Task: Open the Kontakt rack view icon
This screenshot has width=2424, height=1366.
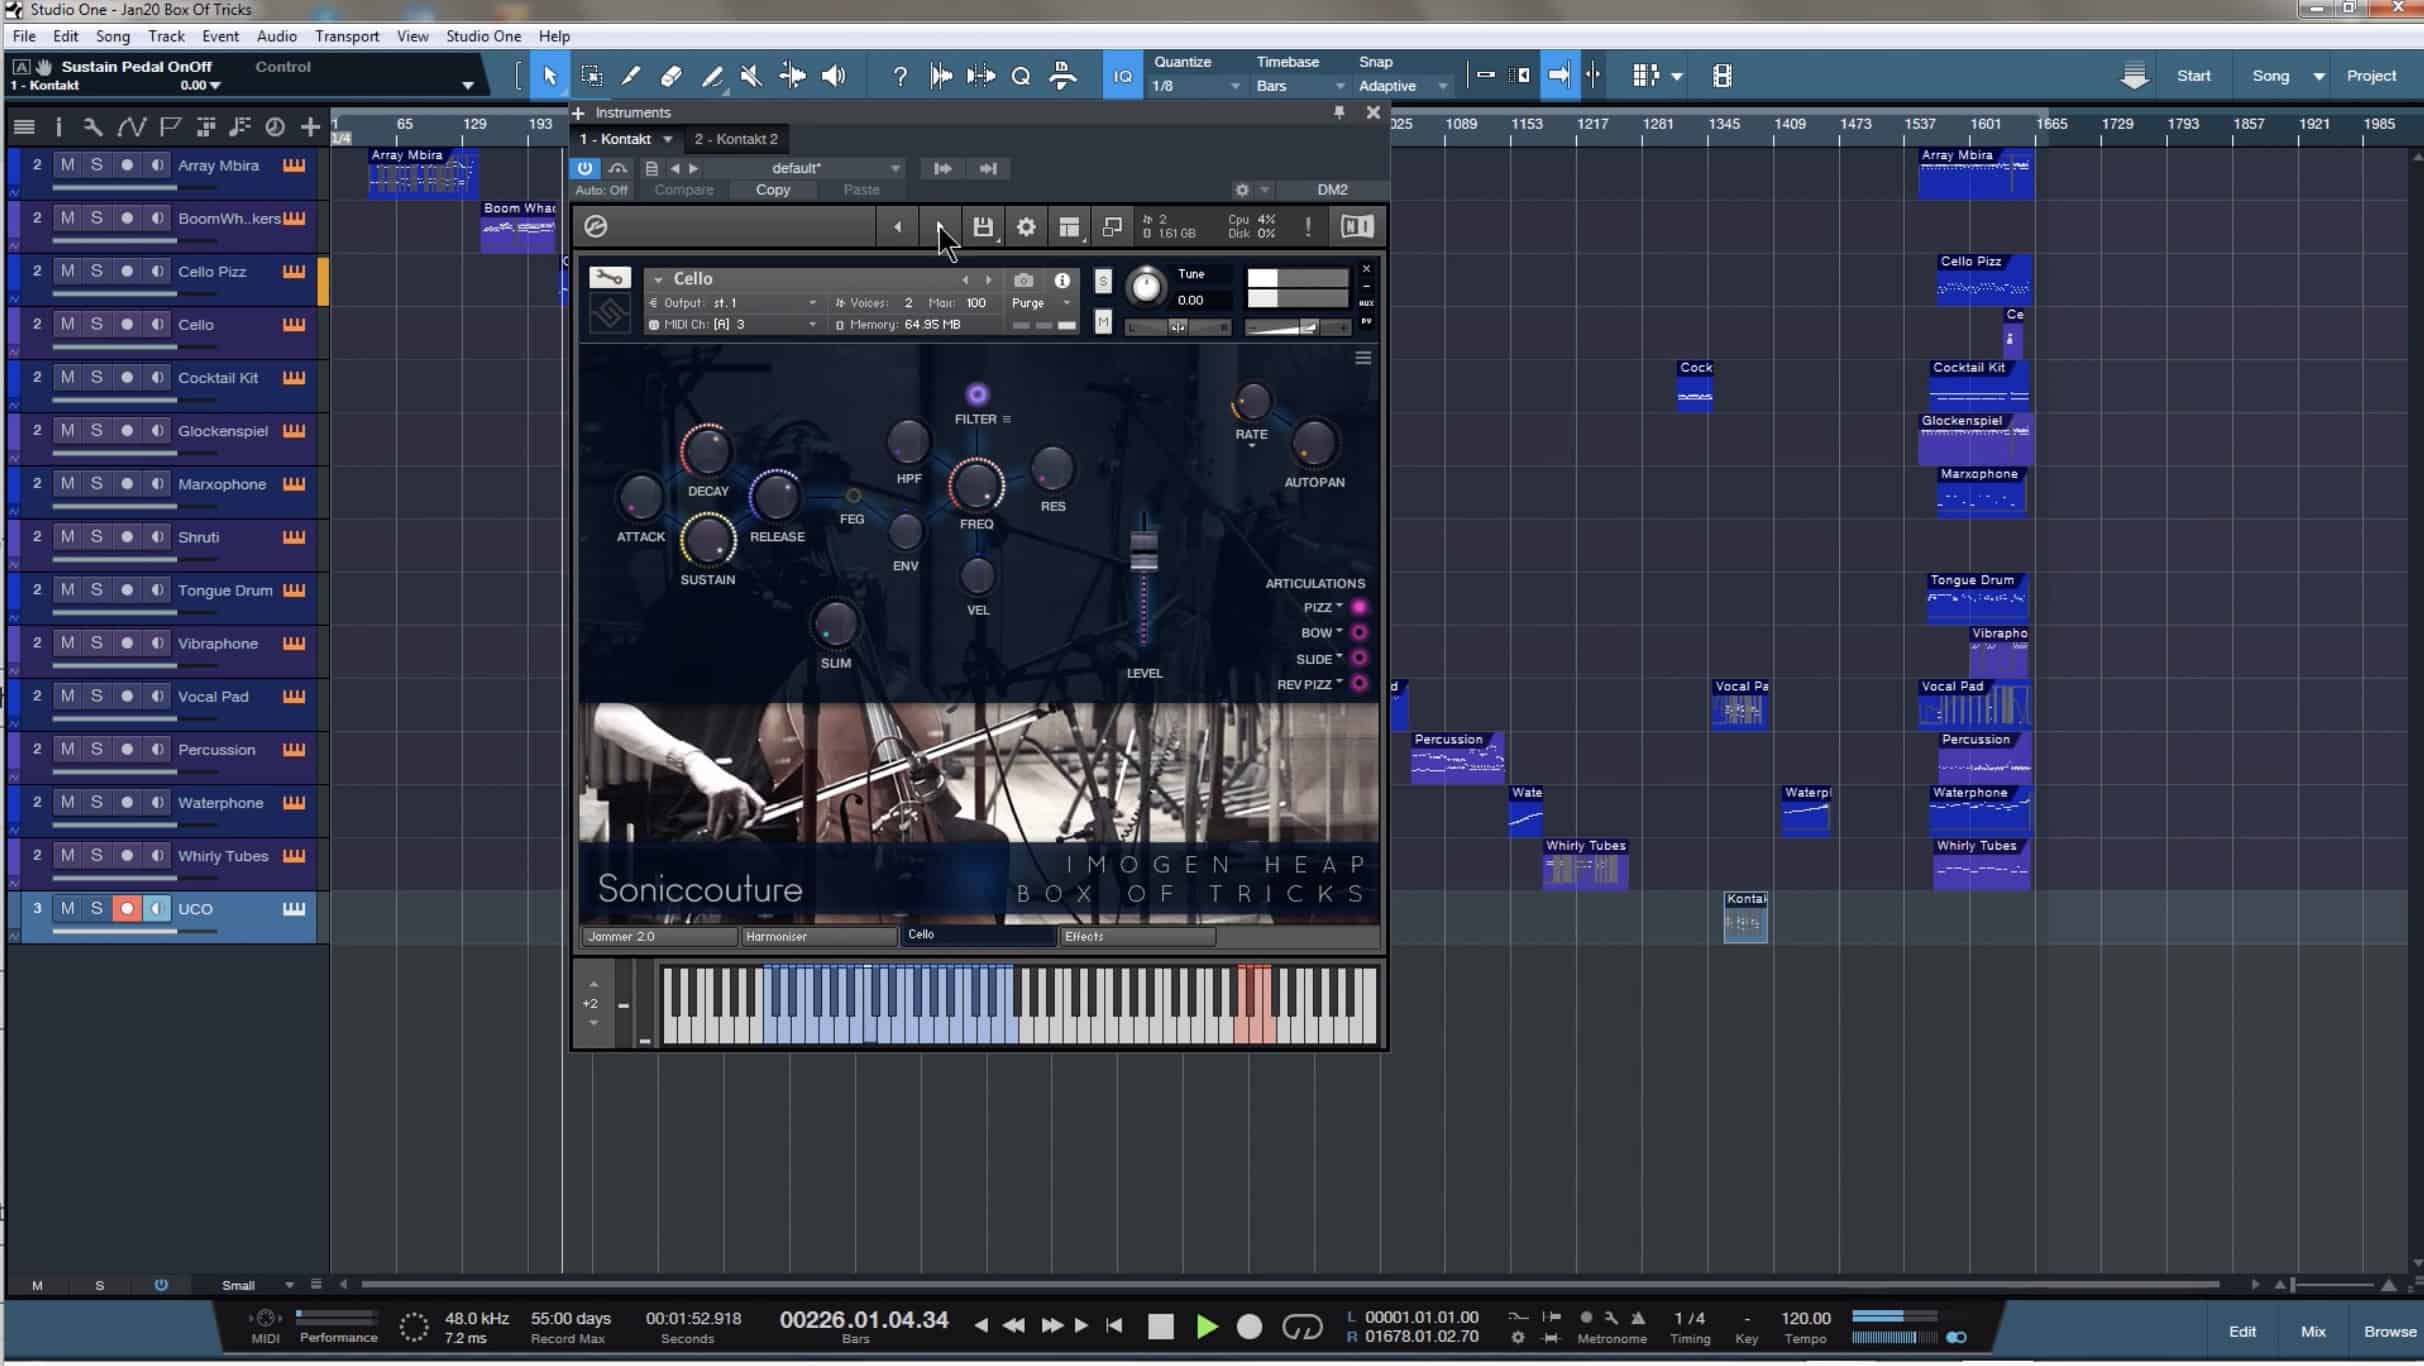Action: (x=1069, y=227)
